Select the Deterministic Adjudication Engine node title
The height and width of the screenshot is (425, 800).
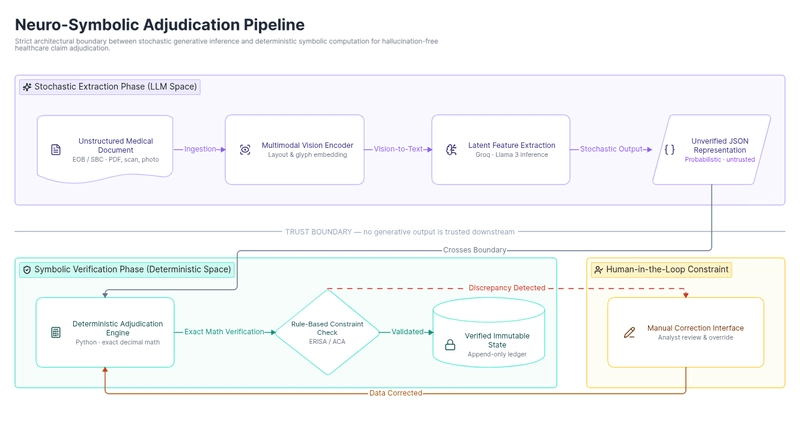pos(117,328)
